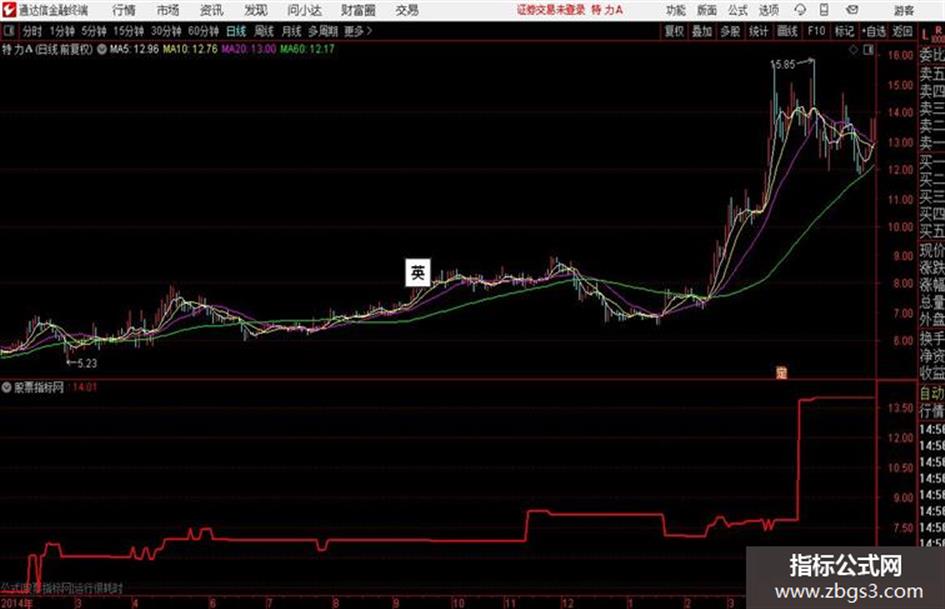The image size is (945, 609).
Task: Switch to 分时 time-sharing view
Action: click(32, 31)
